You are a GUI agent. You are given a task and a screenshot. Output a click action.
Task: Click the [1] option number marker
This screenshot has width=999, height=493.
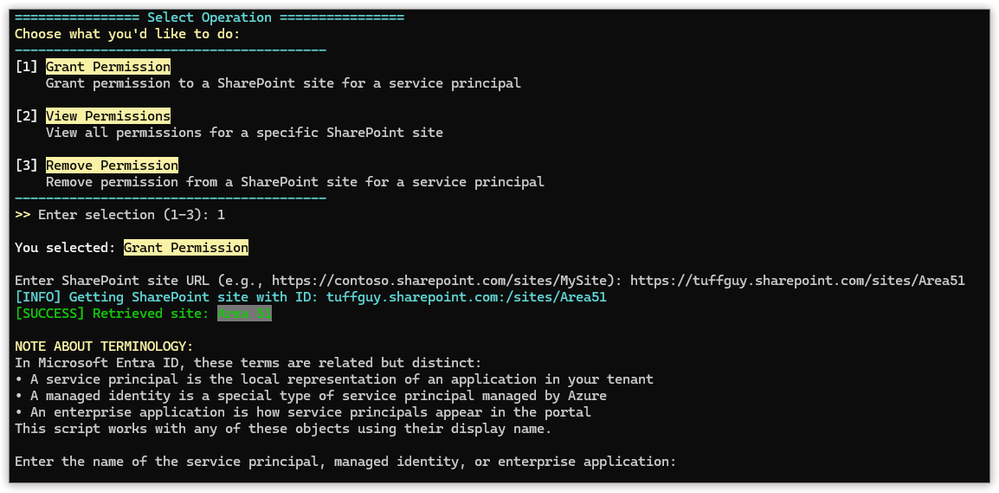click(x=26, y=67)
